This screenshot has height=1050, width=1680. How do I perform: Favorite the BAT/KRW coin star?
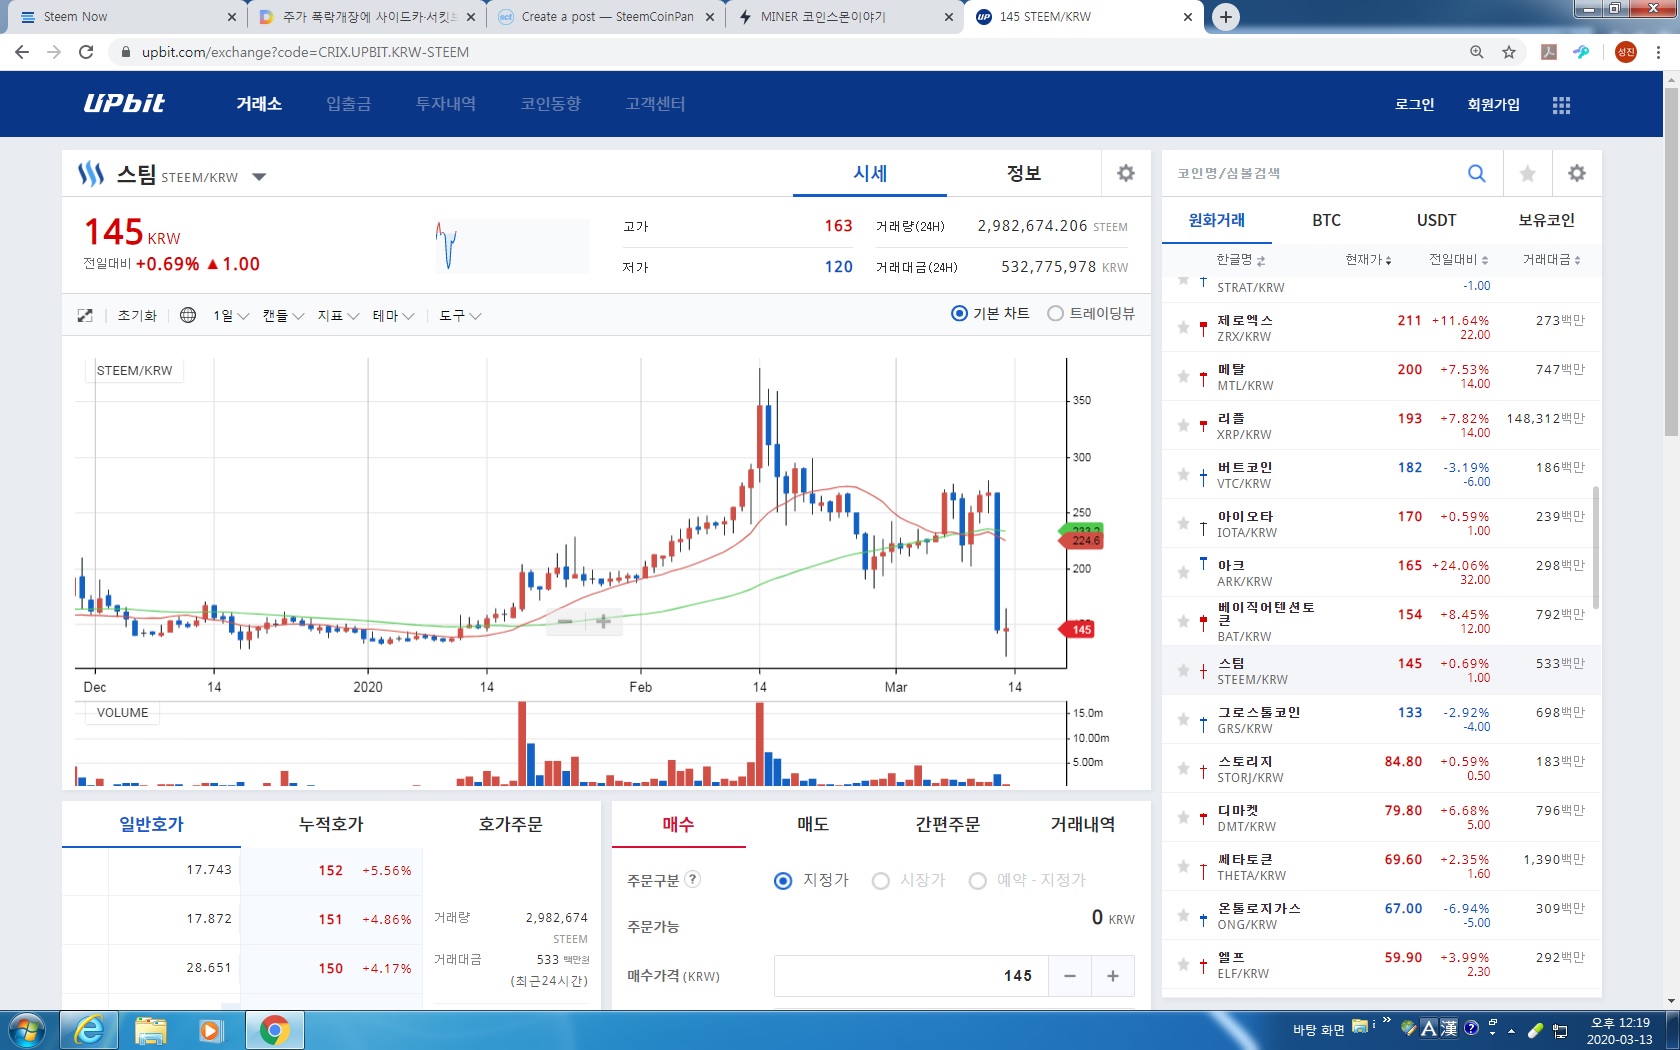click(1183, 622)
